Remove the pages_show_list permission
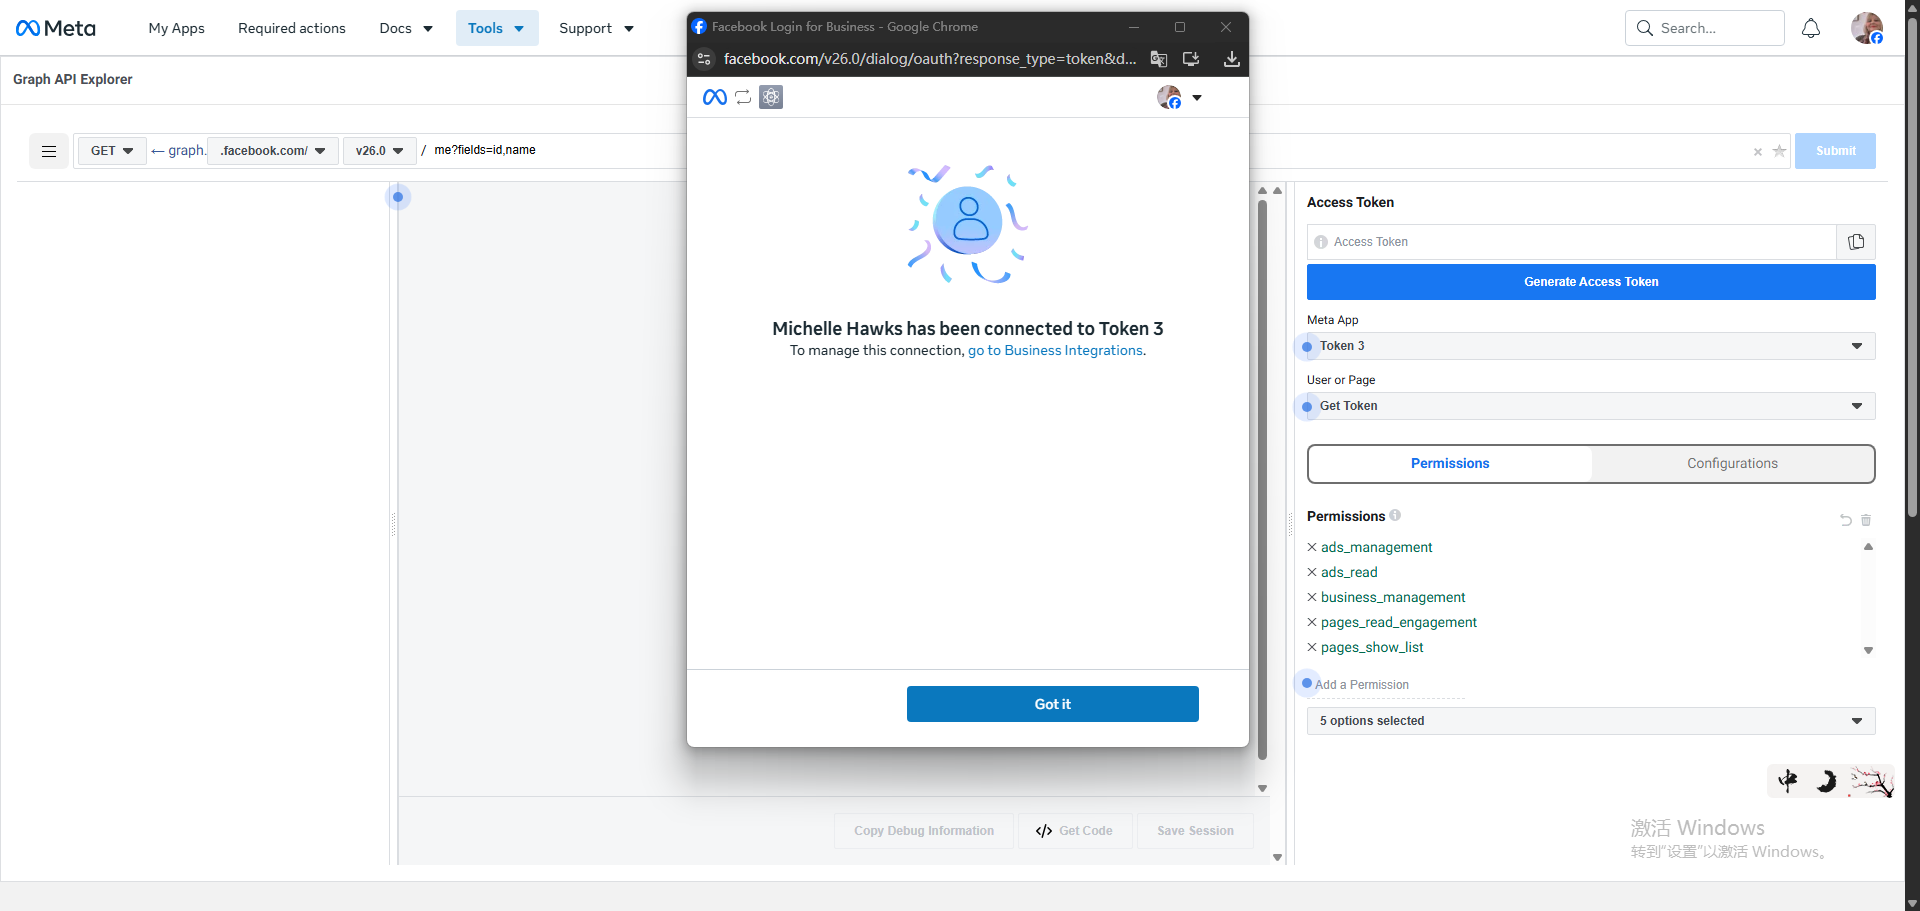The image size is (1920, 911). (1312, 647)
